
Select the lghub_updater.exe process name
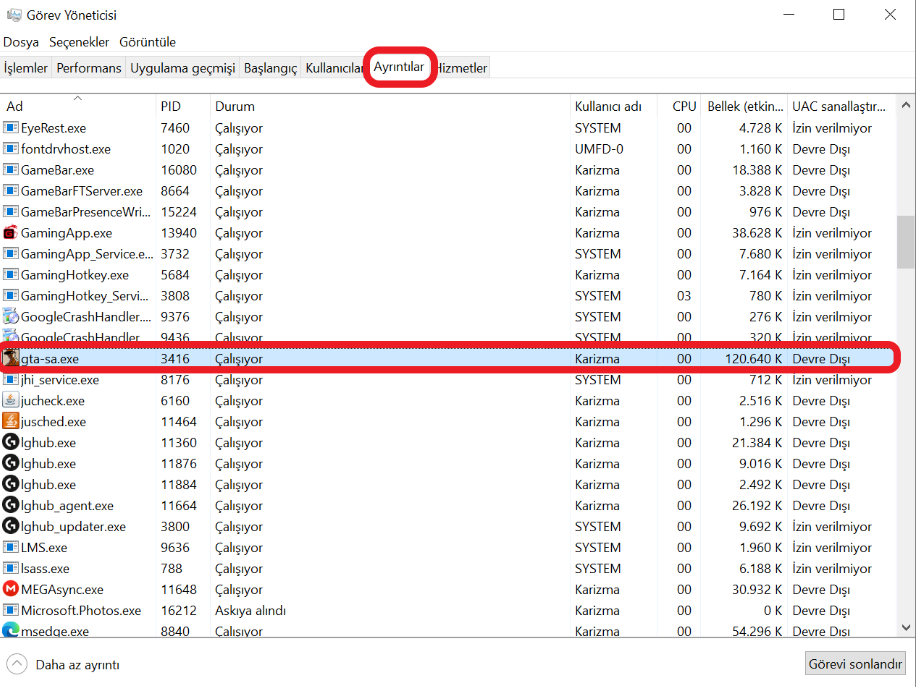tap(73, 527)
